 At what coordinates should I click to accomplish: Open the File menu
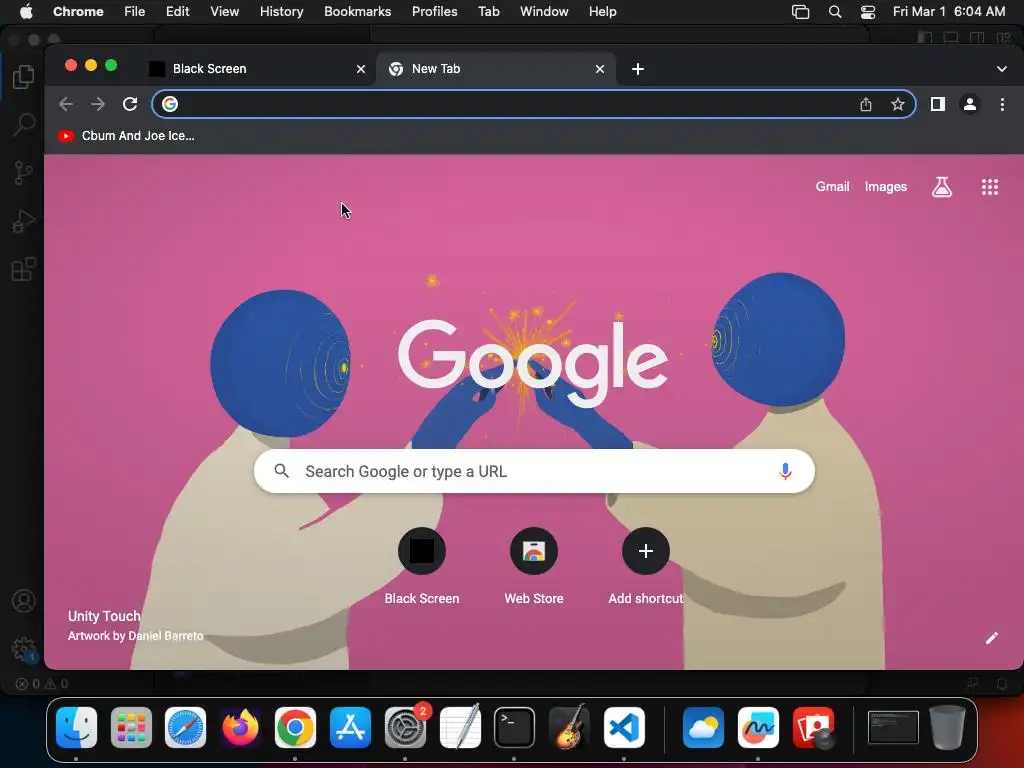coord(135,12)
